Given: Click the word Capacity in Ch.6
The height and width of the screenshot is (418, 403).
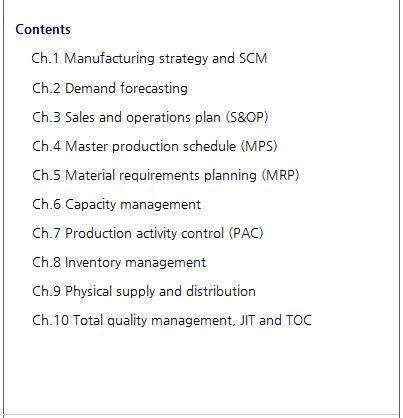Looking at the screenshot, I should (91, 204).
